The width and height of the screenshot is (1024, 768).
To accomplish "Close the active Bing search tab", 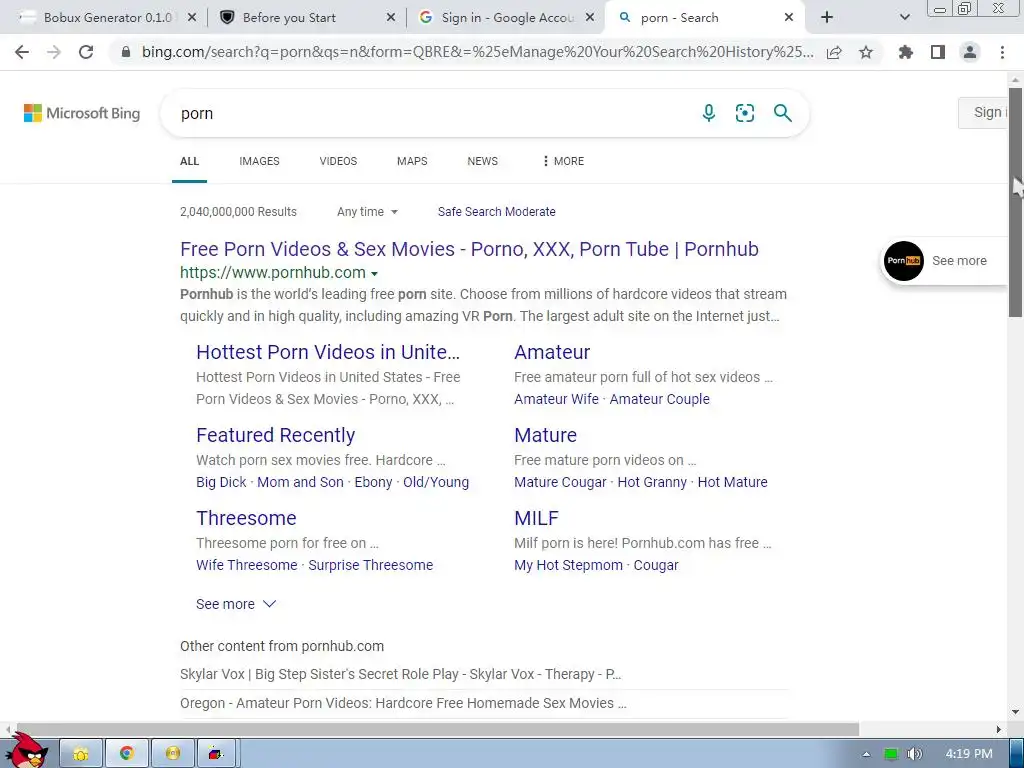I will coord(789,18).
